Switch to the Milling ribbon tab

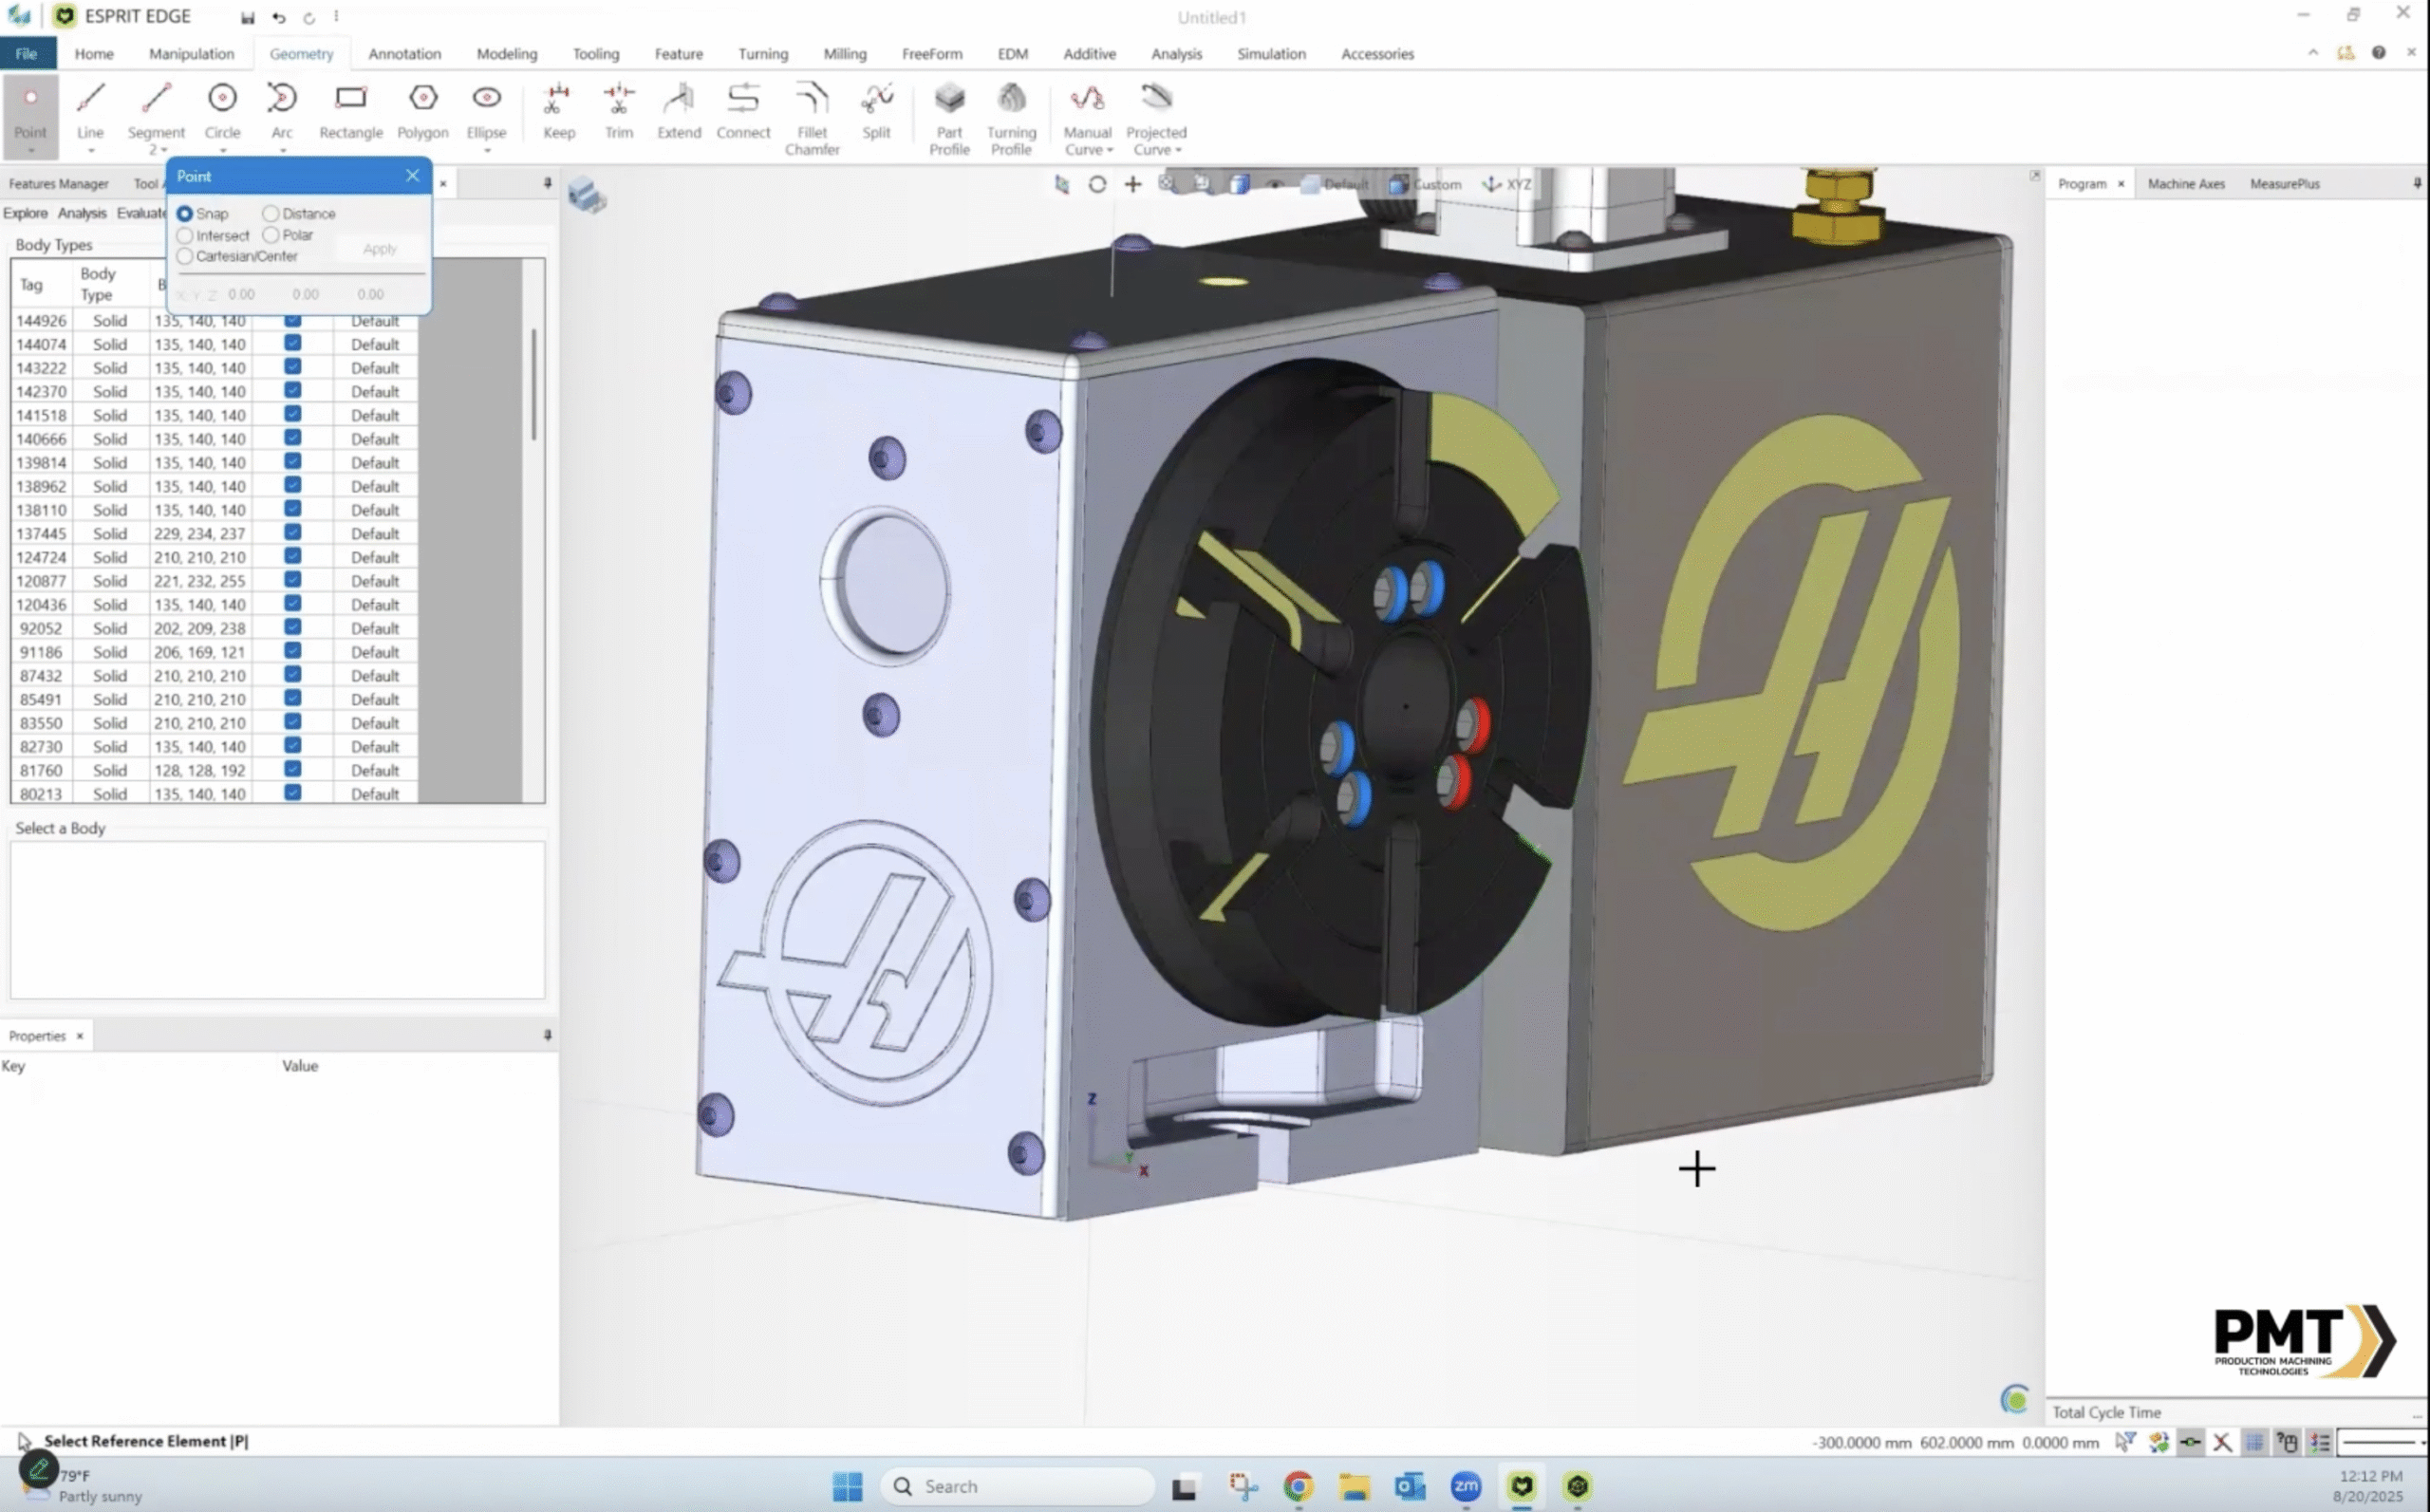(845, 54)
